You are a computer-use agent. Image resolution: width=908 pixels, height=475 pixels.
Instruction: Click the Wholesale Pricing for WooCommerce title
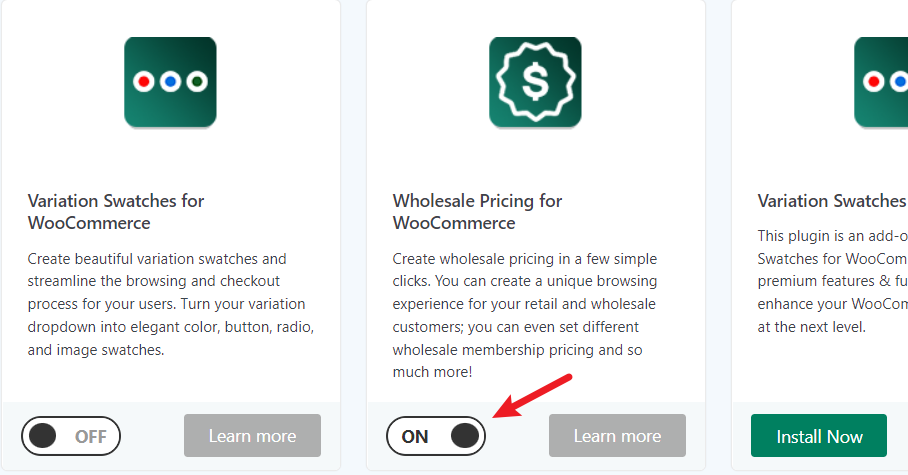(x=477, y=212)
